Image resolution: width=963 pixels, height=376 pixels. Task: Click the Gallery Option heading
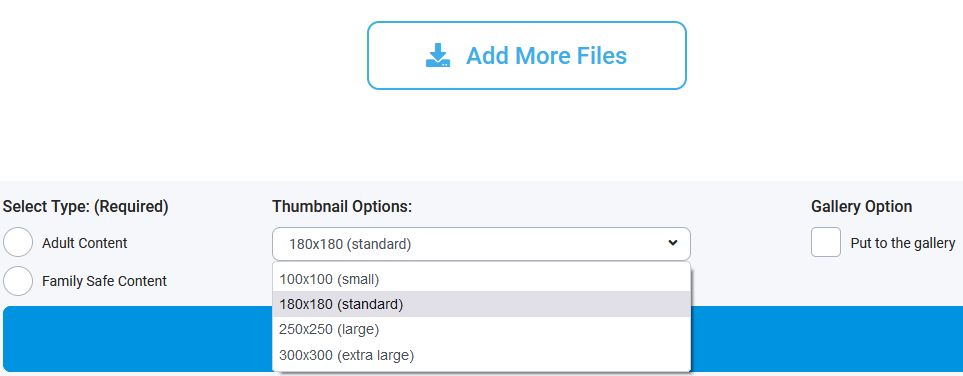pyautogui.click(x=861, y=206)
